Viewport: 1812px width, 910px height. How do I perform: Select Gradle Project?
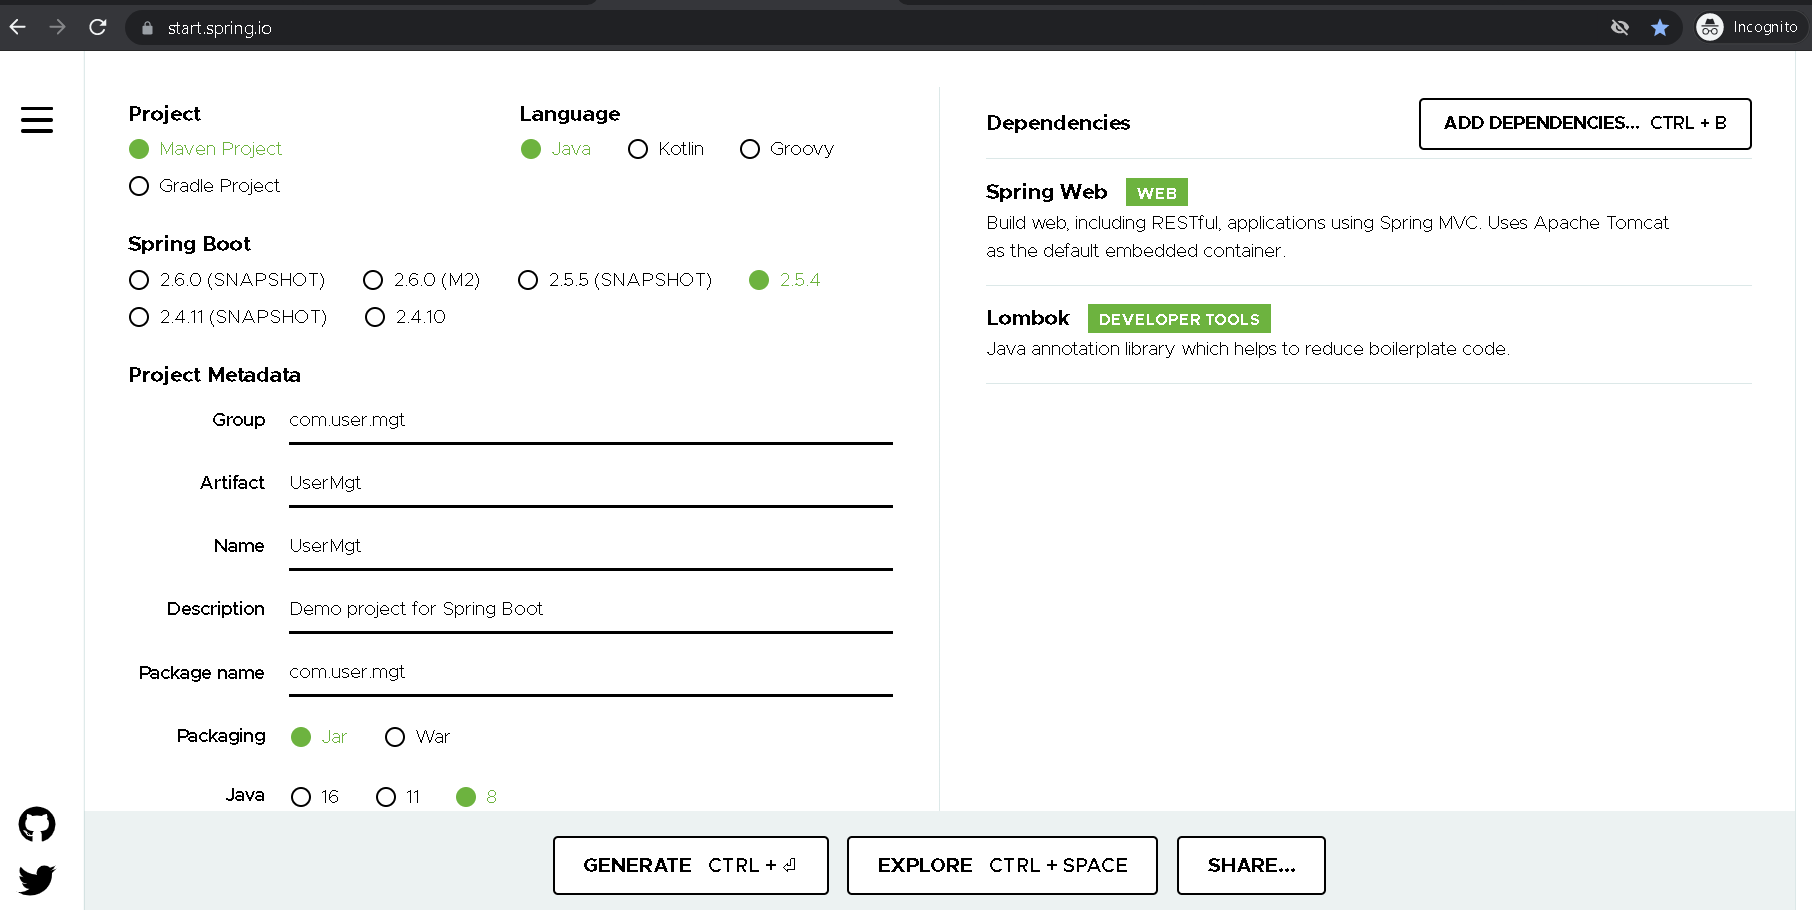(x=139, y=185)
